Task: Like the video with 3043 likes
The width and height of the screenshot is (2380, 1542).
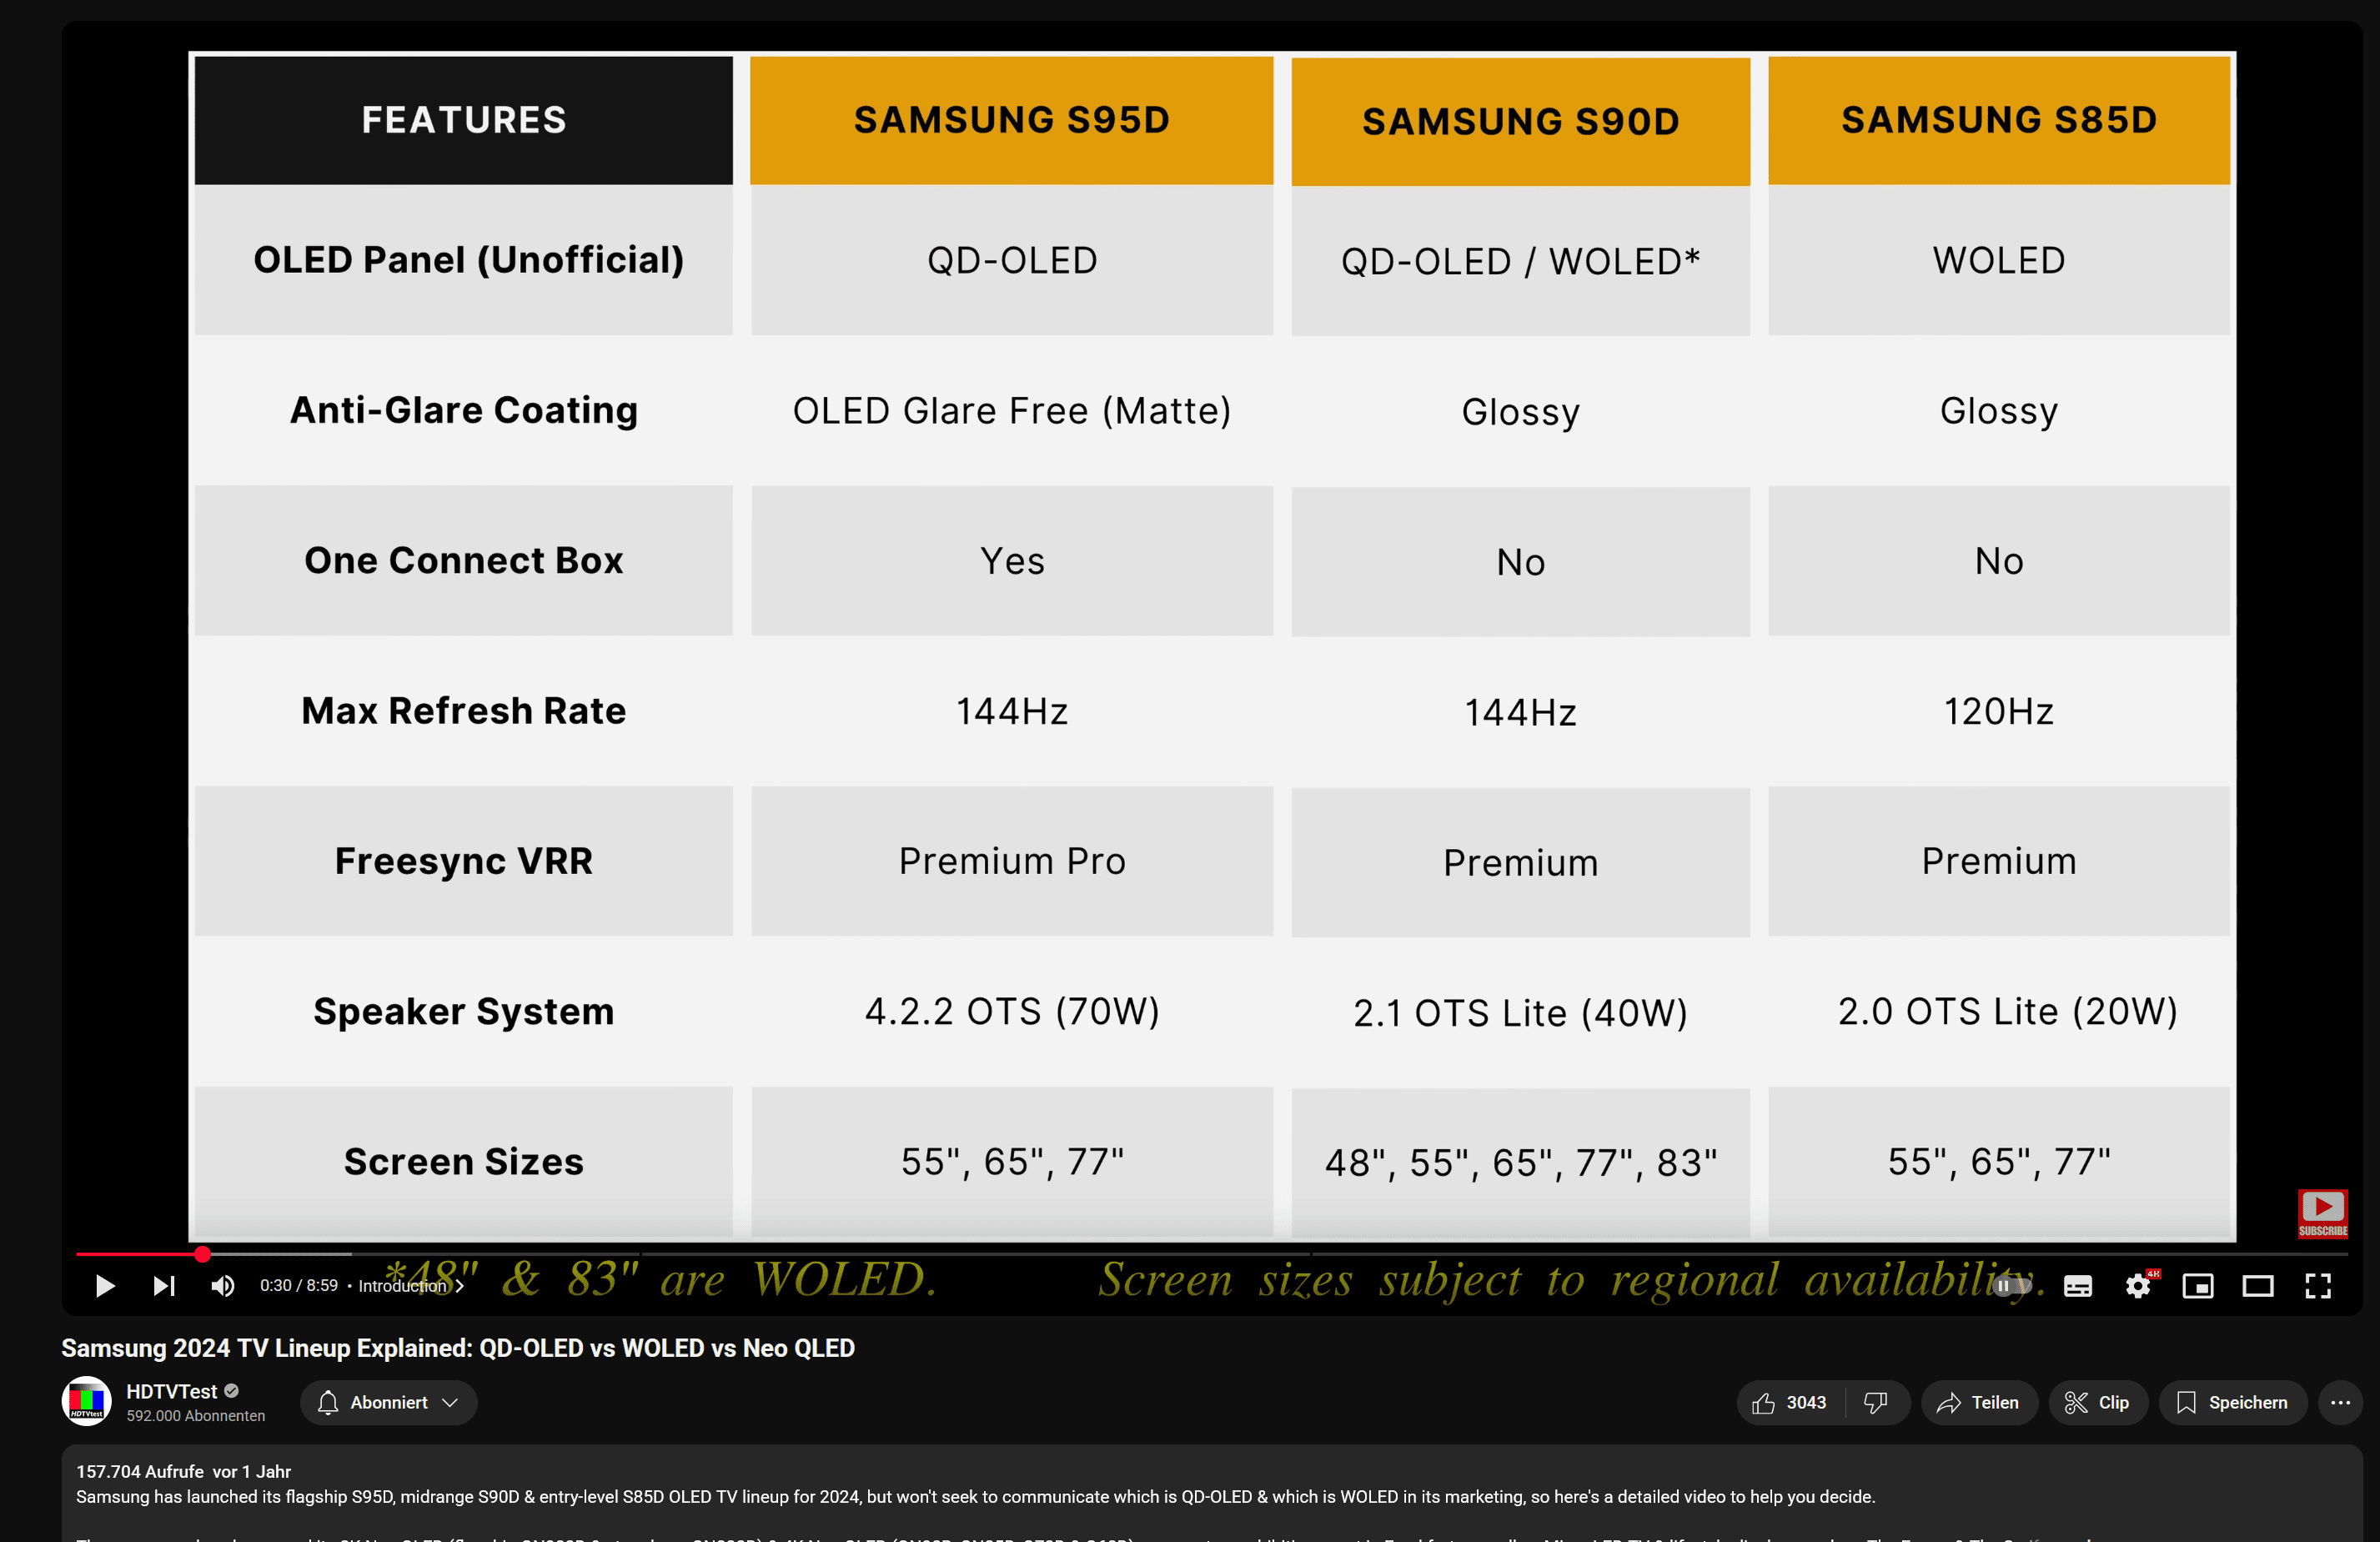Action: (1790, 1402)
